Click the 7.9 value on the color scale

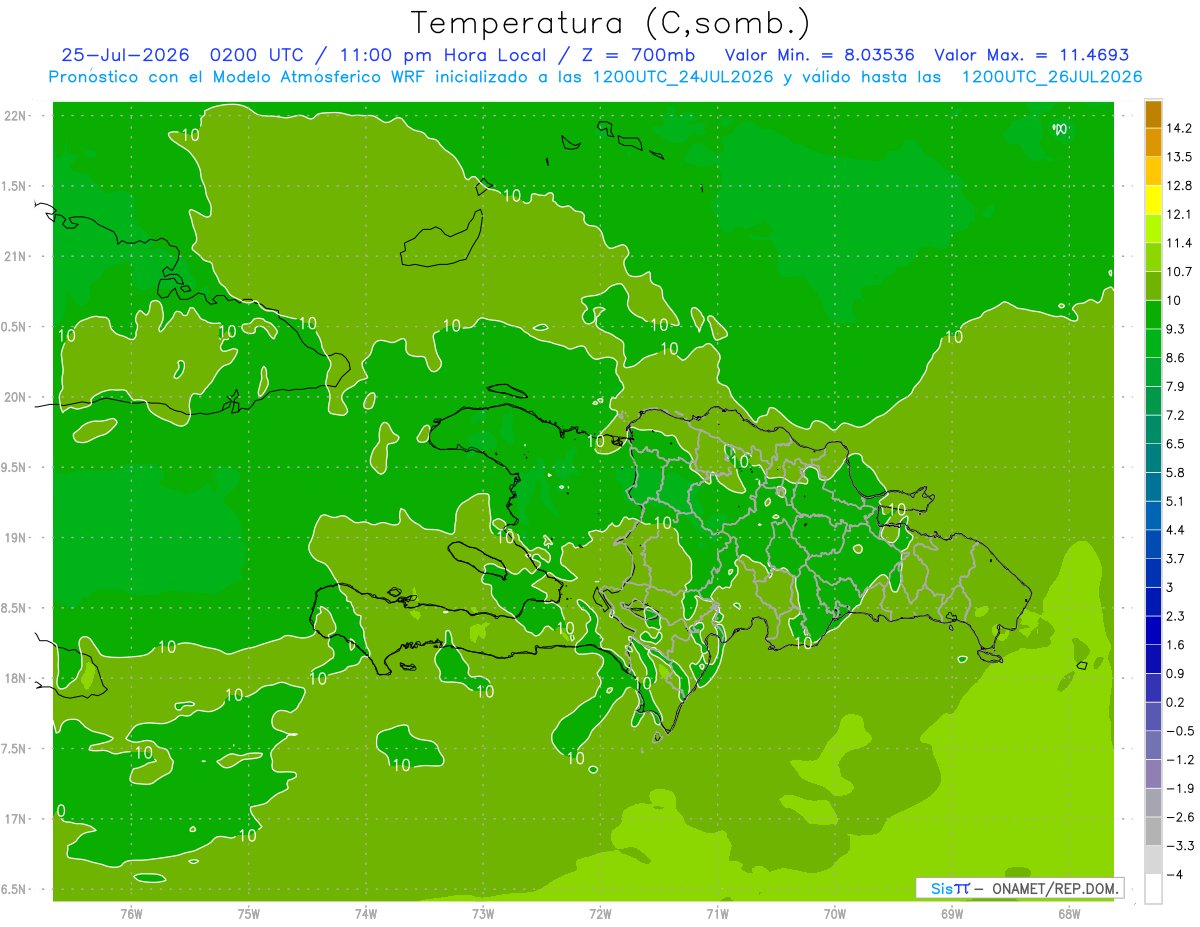(1175, 387)
